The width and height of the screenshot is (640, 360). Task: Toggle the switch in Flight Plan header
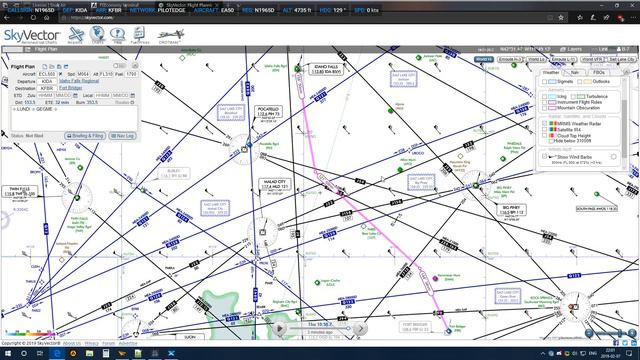click(120, 66)
